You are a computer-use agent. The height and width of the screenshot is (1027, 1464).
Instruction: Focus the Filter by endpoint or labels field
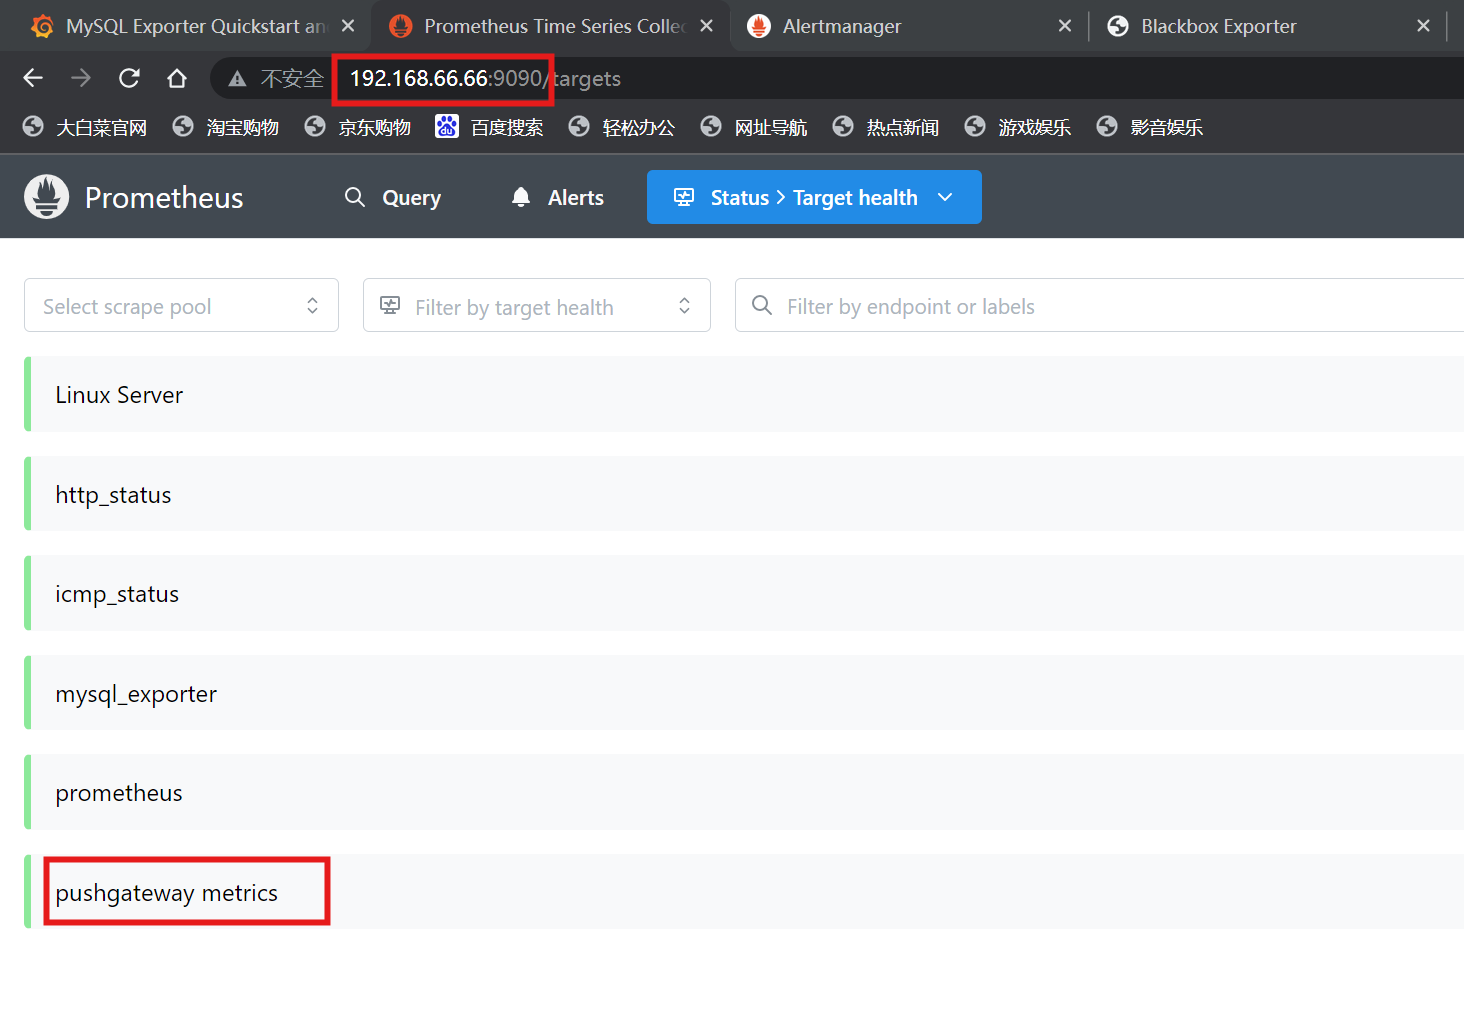click(x=1099, y=305)
